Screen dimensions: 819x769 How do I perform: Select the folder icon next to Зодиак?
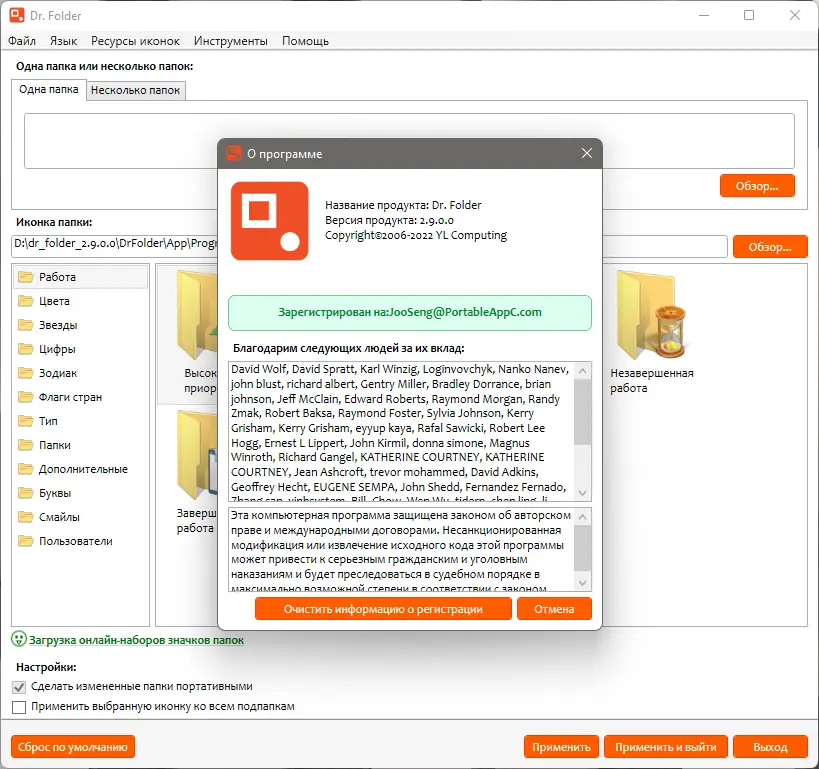[x=26, y=373]
